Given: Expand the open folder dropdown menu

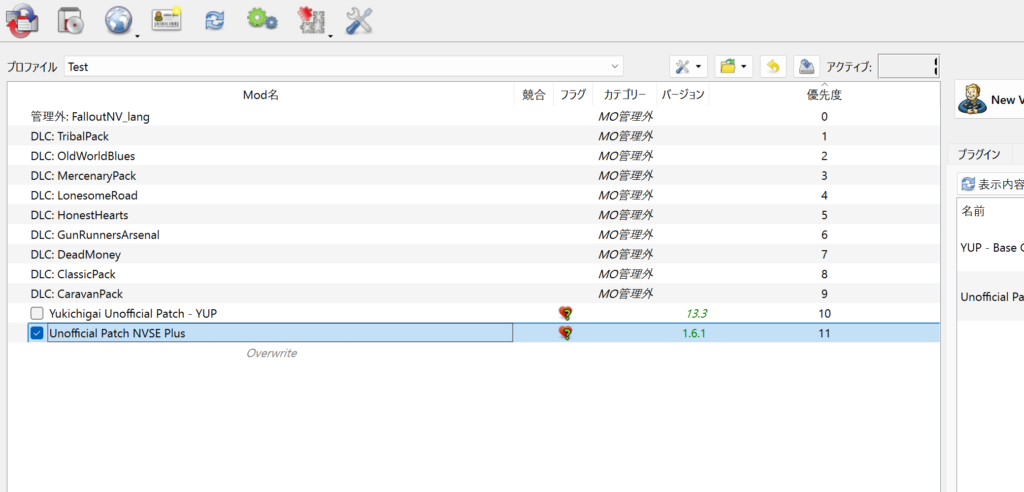Looking at the screenshot, I should click(733, 67).
